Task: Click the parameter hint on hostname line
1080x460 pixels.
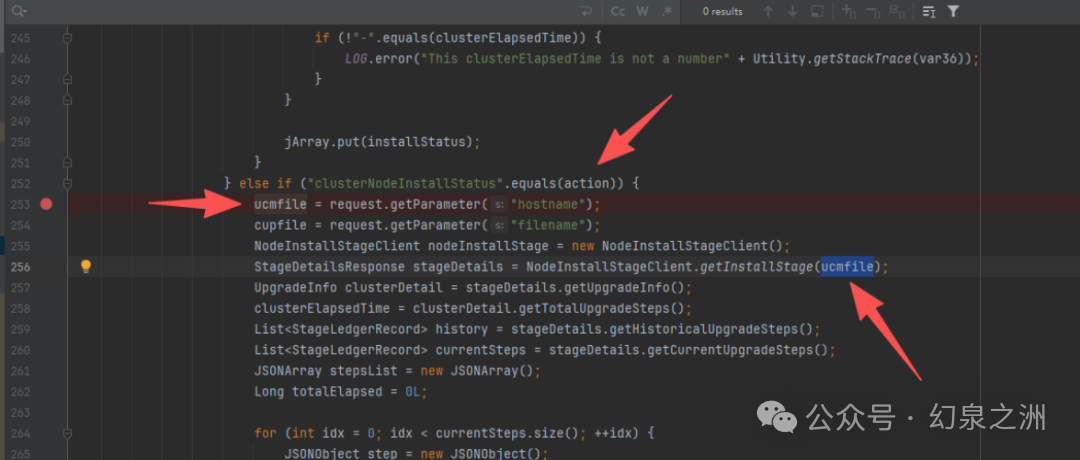Action: pyautogui.click(x=499, y=205)
